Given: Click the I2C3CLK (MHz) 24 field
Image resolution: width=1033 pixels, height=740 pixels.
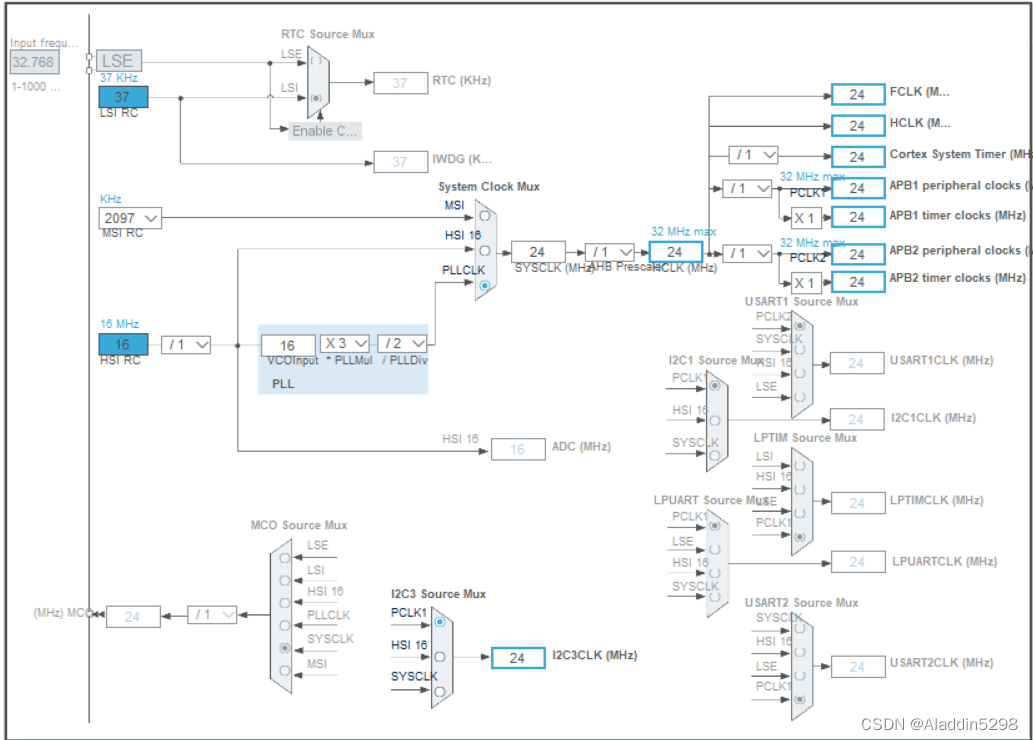Looking at the screenshot, I should pyautogui.click(x=518, y=658).
